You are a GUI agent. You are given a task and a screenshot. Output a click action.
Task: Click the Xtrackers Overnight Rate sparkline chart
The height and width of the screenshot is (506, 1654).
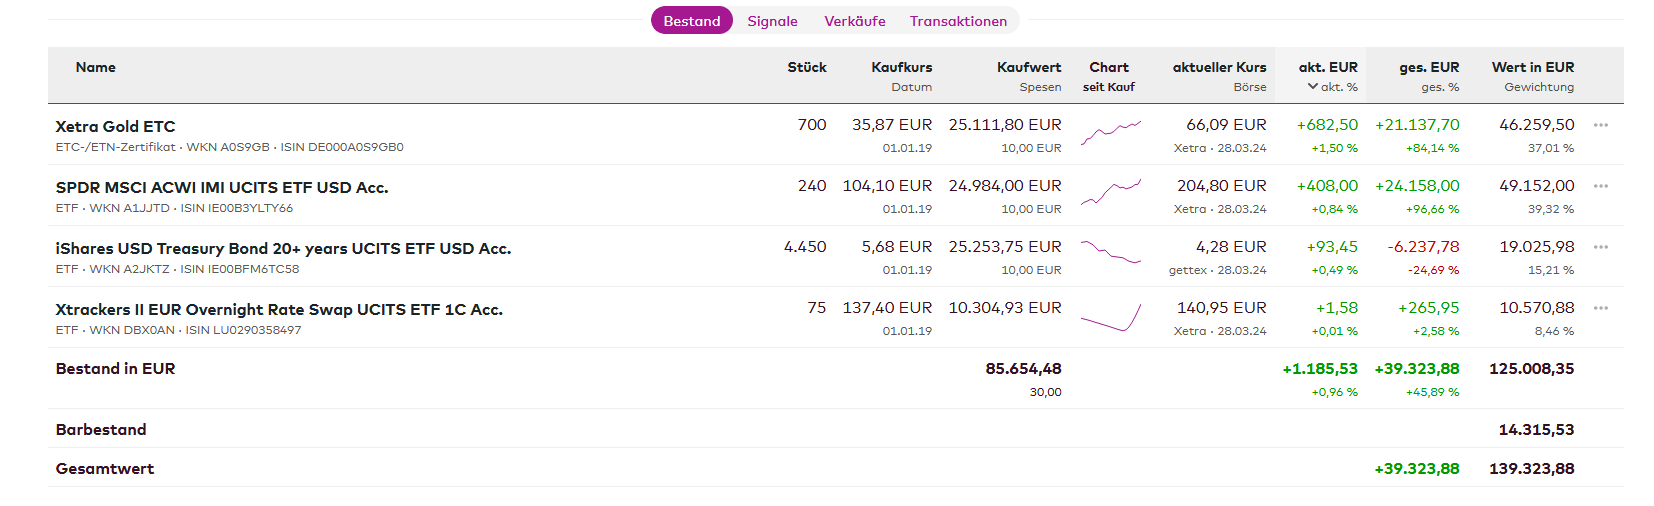coord(1110,319)
